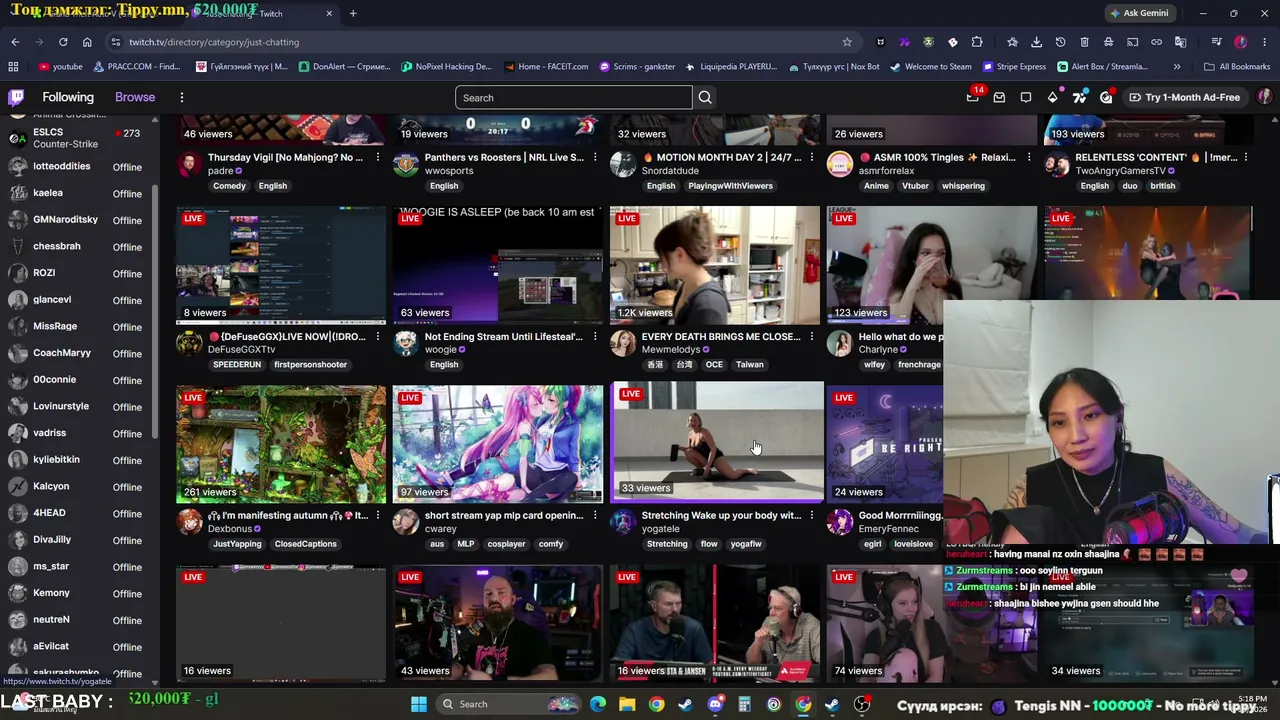Click the Vtuber tag

pyautogui.click(x=915, y=185)
